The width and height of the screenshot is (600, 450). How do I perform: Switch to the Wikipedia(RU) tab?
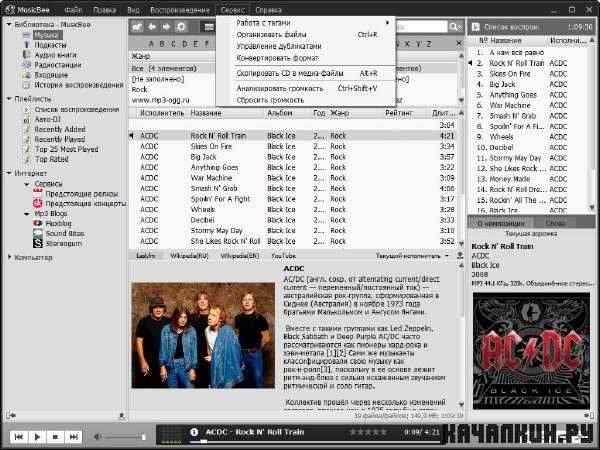[x=189, y=256]
